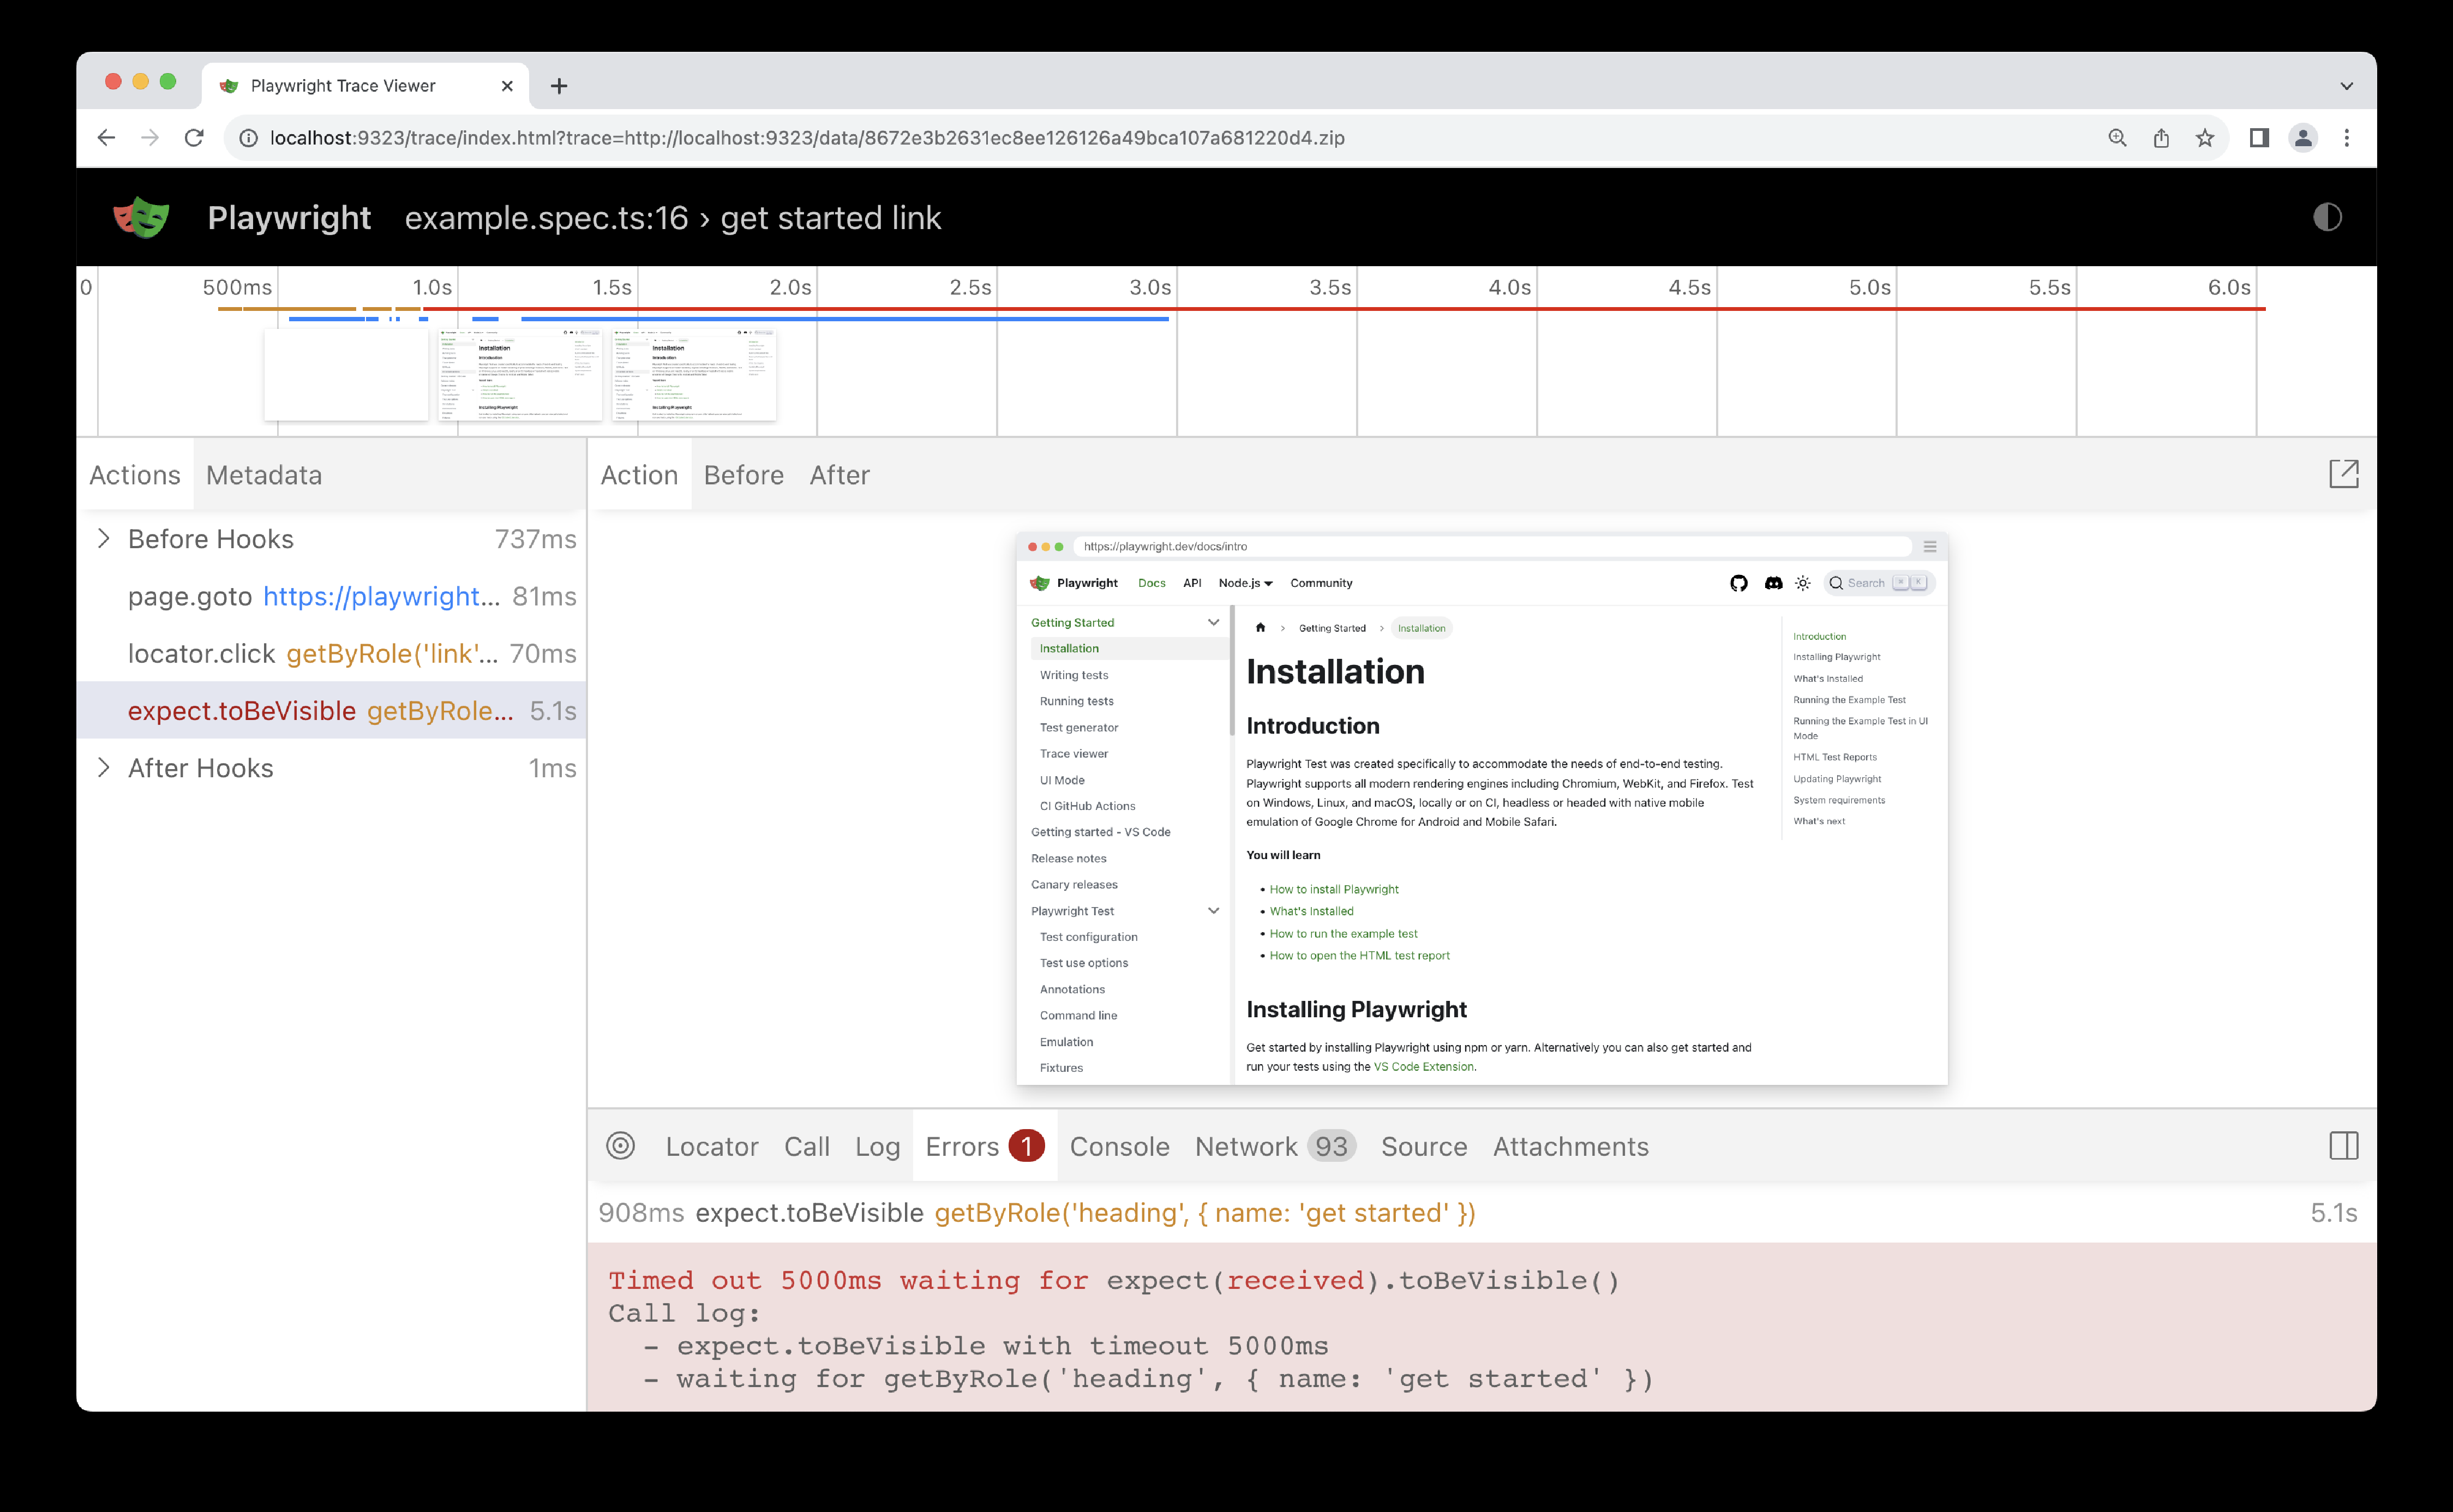
Task: Expand the After Hooks action
Action: (x=103, y=768)
